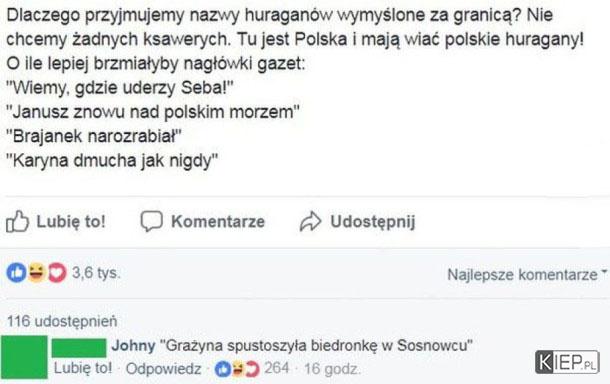The height and width of the screenshot is (384, 610).
Task: Click the Komentarze button text
Action: pyautogui.click(x=218, y=221)
